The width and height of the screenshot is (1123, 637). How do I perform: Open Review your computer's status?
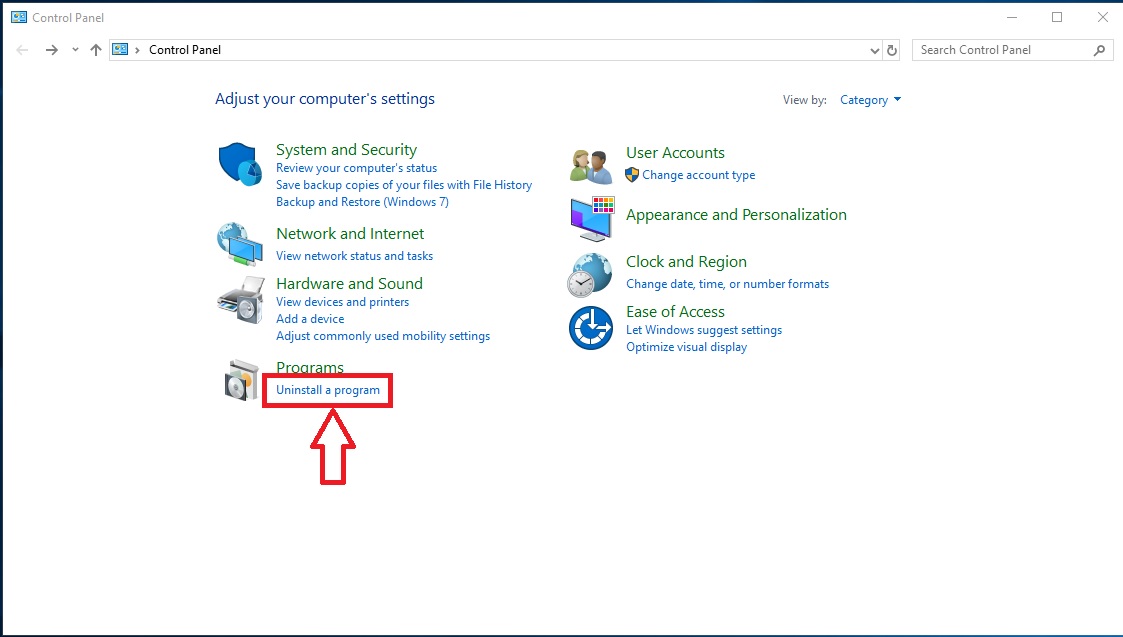356,168
